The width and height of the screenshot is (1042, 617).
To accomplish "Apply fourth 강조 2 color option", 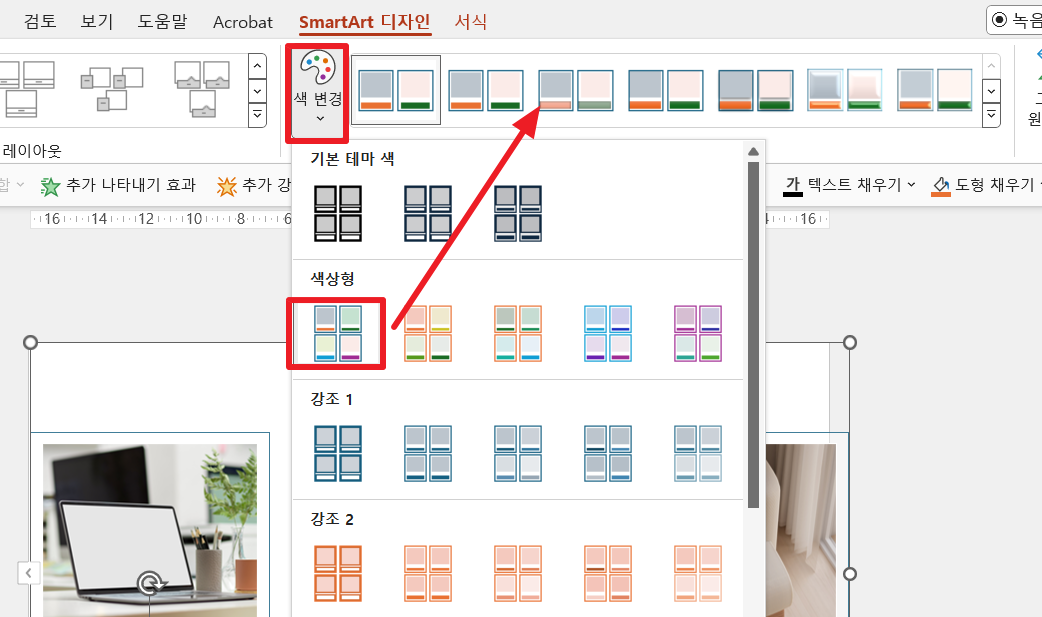I will coord(607,573).
